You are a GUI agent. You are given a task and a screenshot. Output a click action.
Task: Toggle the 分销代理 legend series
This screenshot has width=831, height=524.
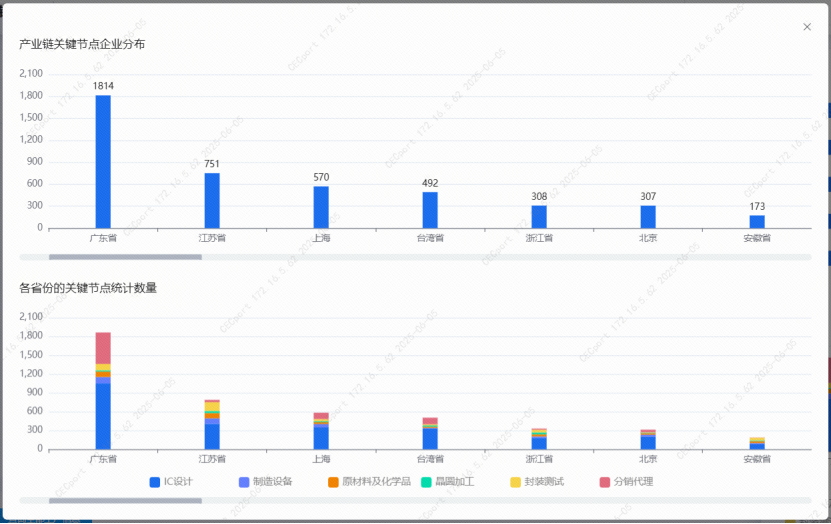(626, 482)
